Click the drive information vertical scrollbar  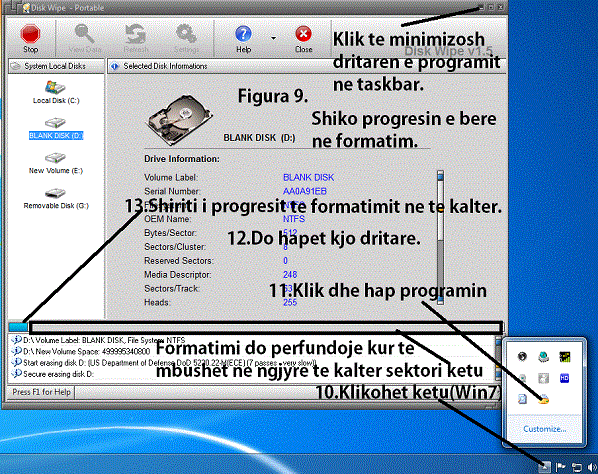pyautogui.click(x=440, y=237)
